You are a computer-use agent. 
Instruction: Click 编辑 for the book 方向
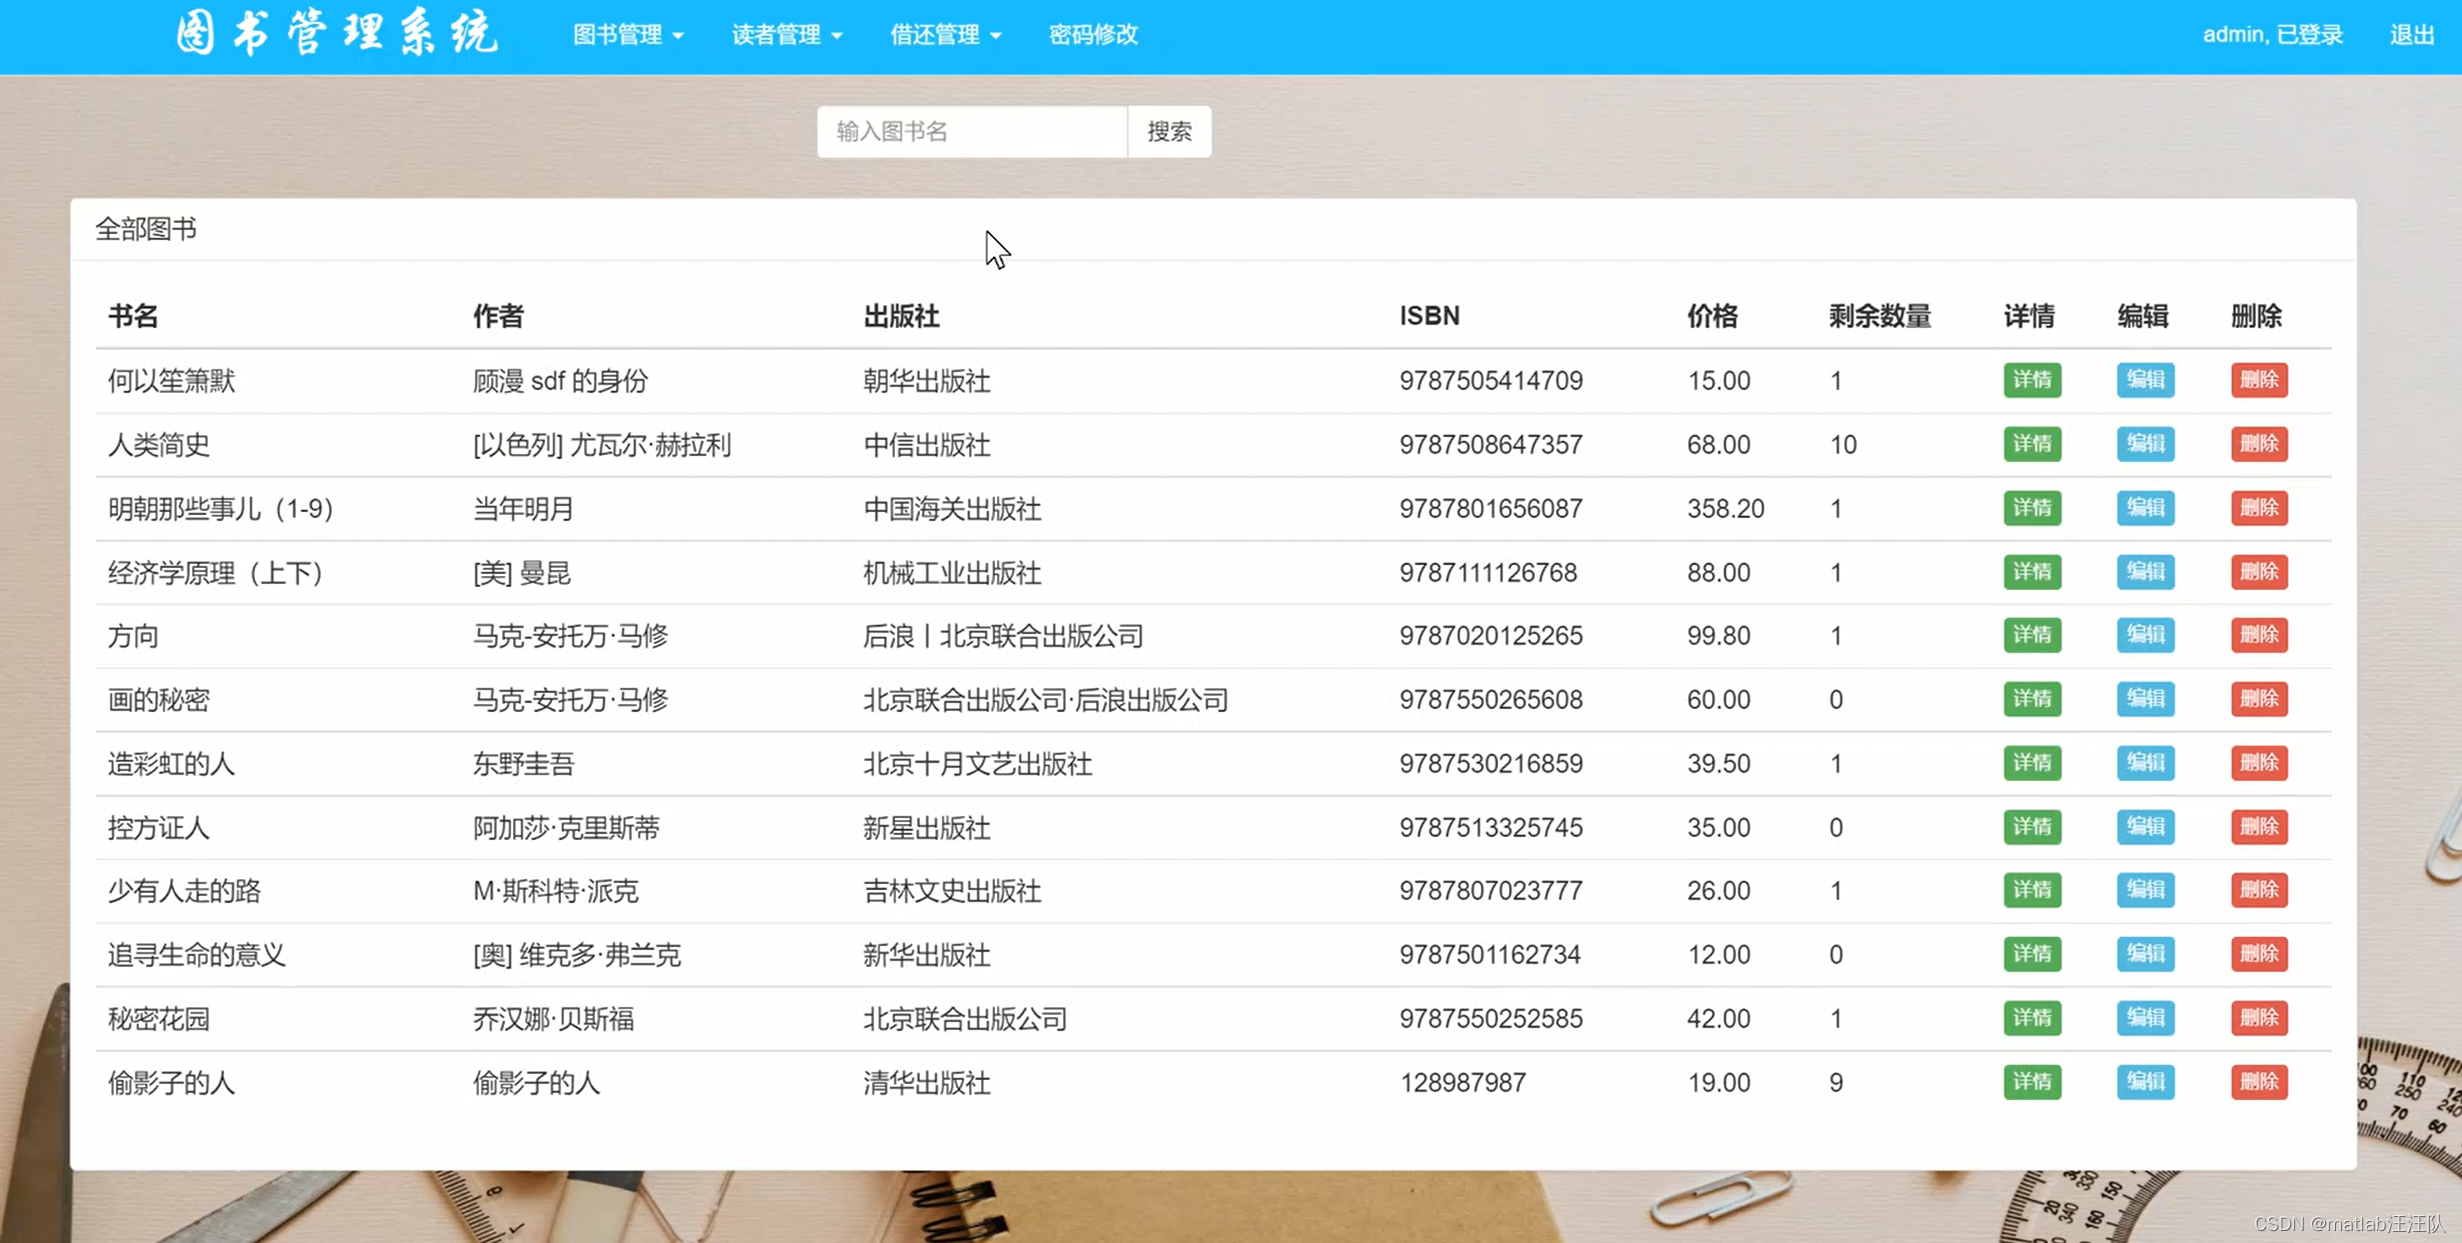2144,635
